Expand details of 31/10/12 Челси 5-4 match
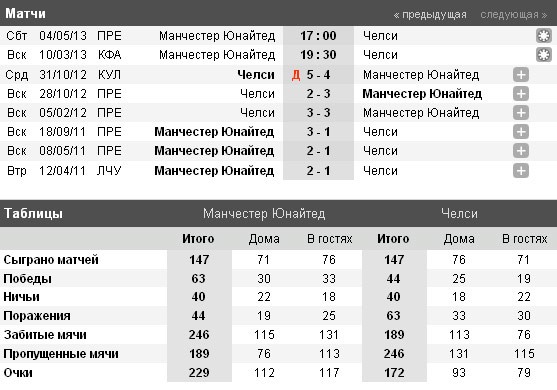The width and height of the screenshot is (557, 390). [521, 75]
